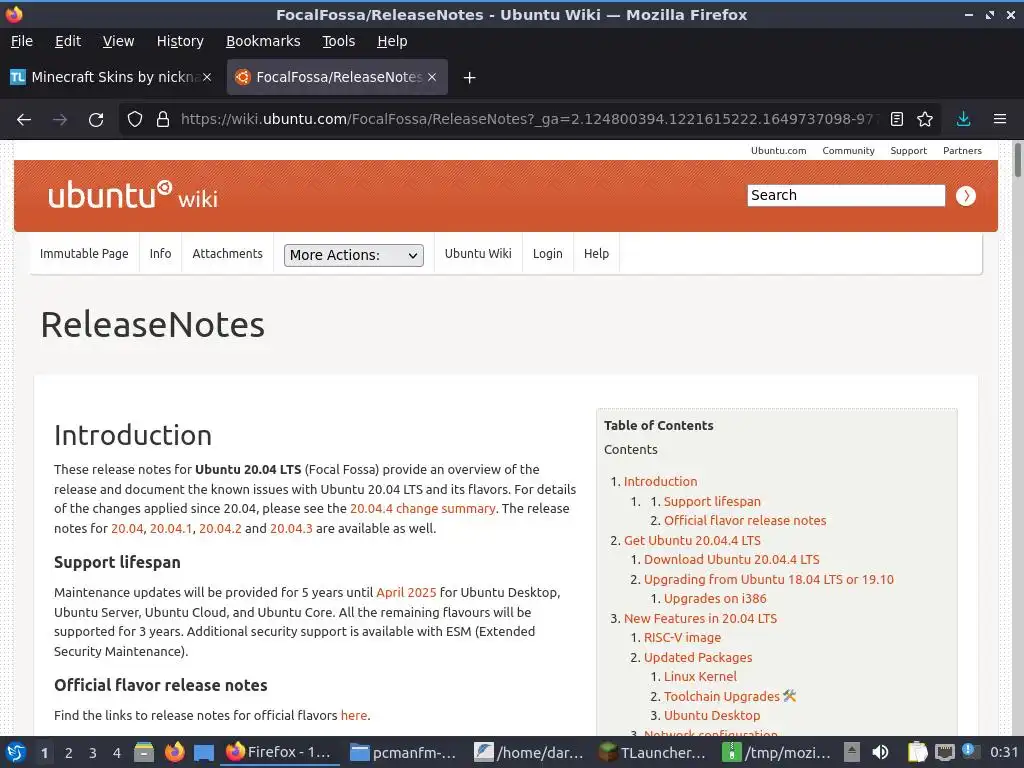The width and height of the screenshot is (1024, 768).
Task: Launch Firefox from taskbar quick-launch icon
Action: tap(174, 752)
